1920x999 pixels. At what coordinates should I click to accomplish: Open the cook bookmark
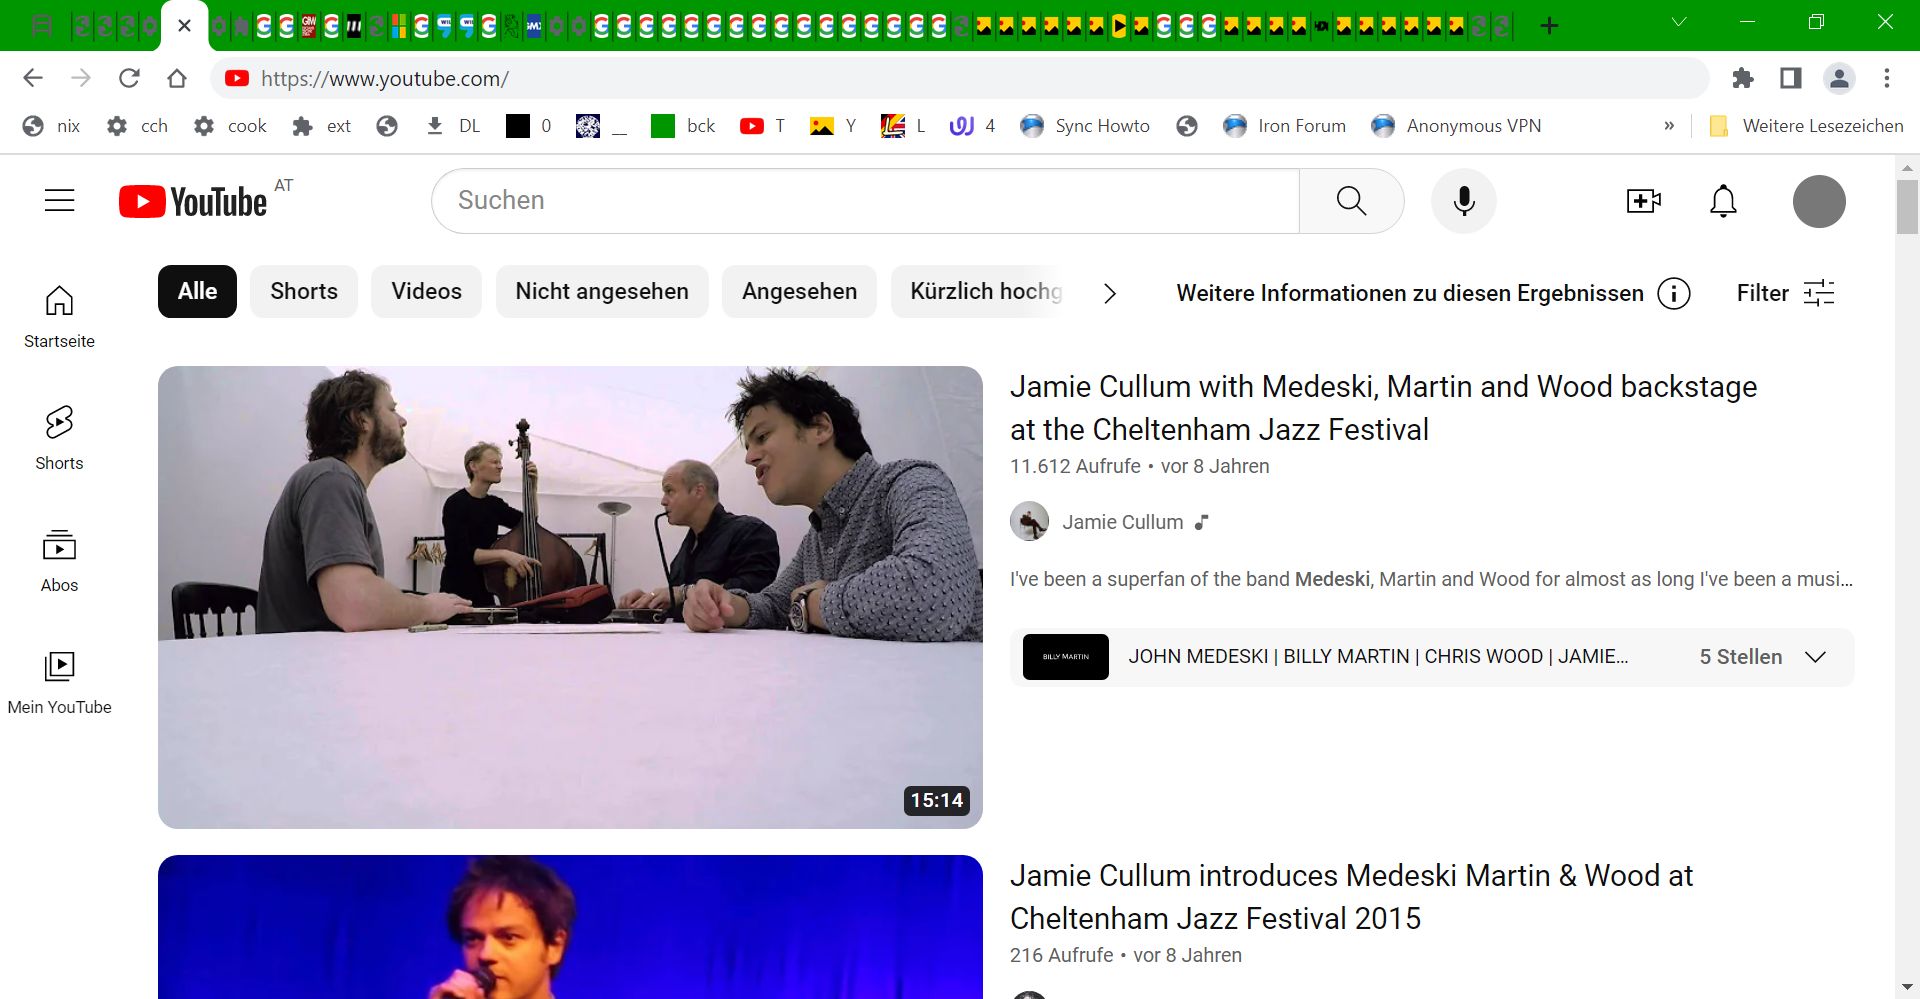[x=230, y=126]
